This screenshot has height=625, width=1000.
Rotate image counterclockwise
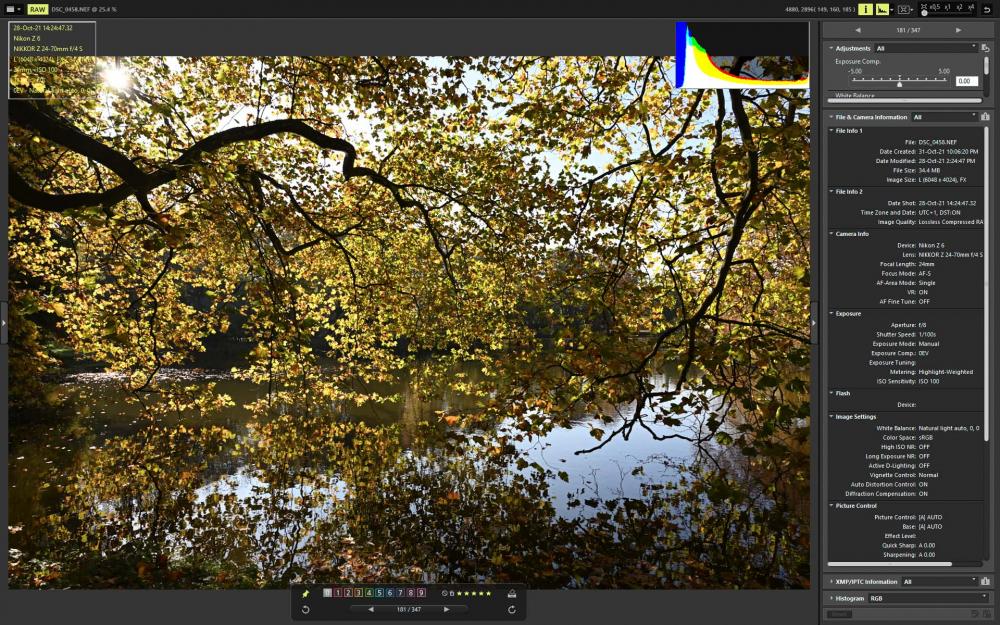point(305,610)
